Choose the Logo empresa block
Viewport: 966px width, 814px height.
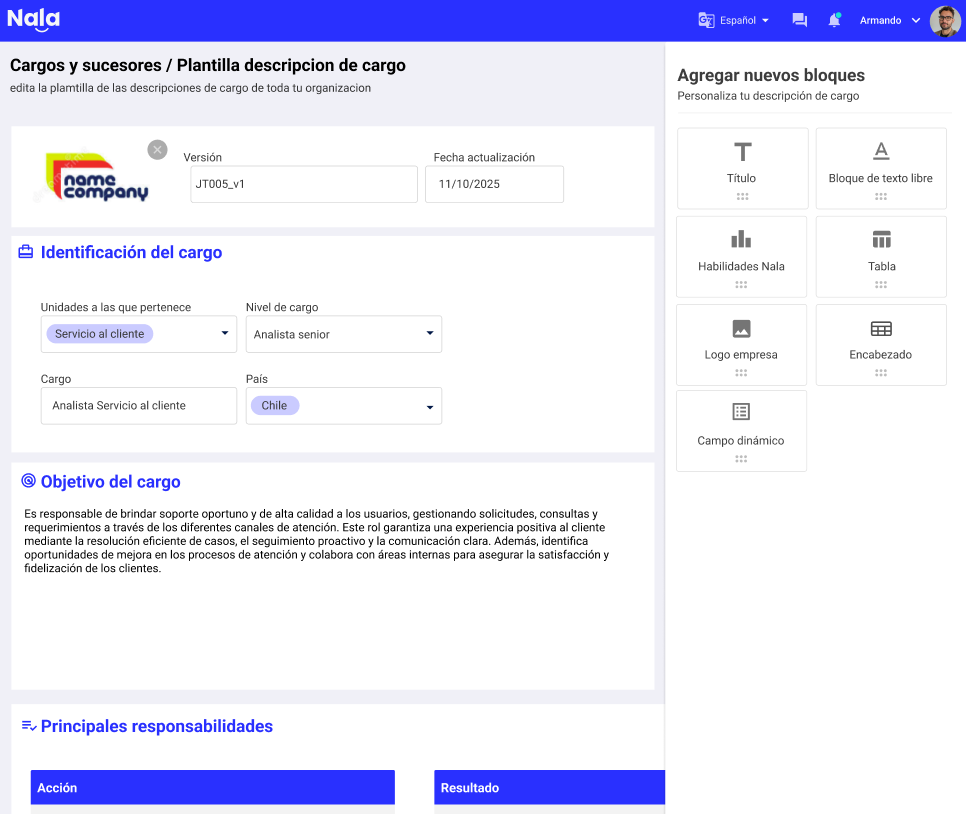tap(741, 344)
